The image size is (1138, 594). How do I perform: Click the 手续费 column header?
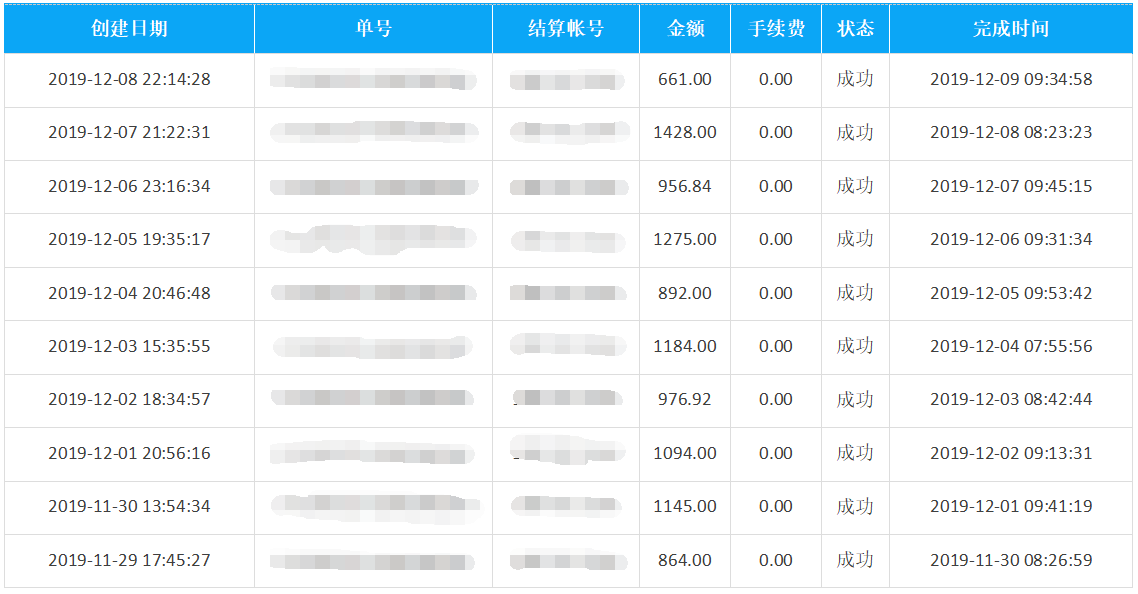776,29
